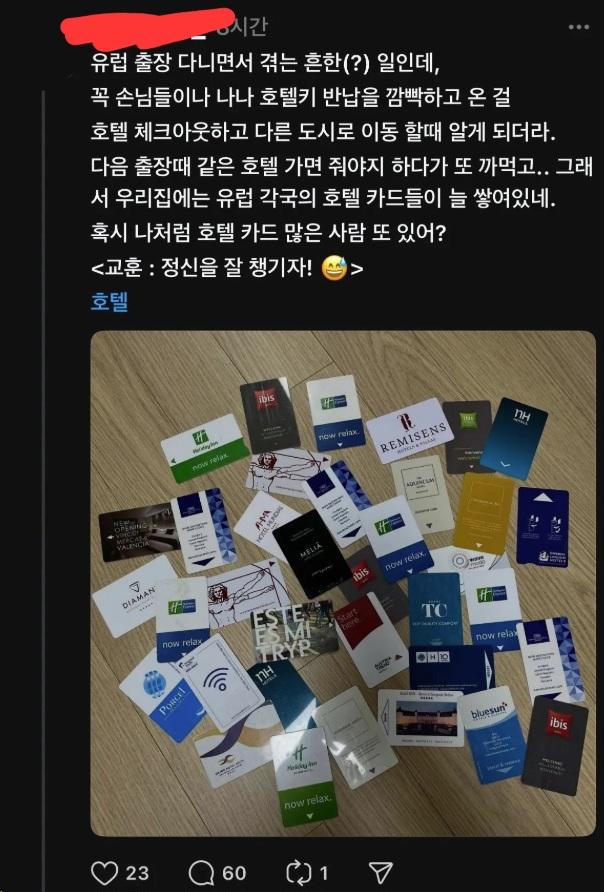View the 60 replies count
Viewport: 604px width, 892px height.
tap(234, 873)
